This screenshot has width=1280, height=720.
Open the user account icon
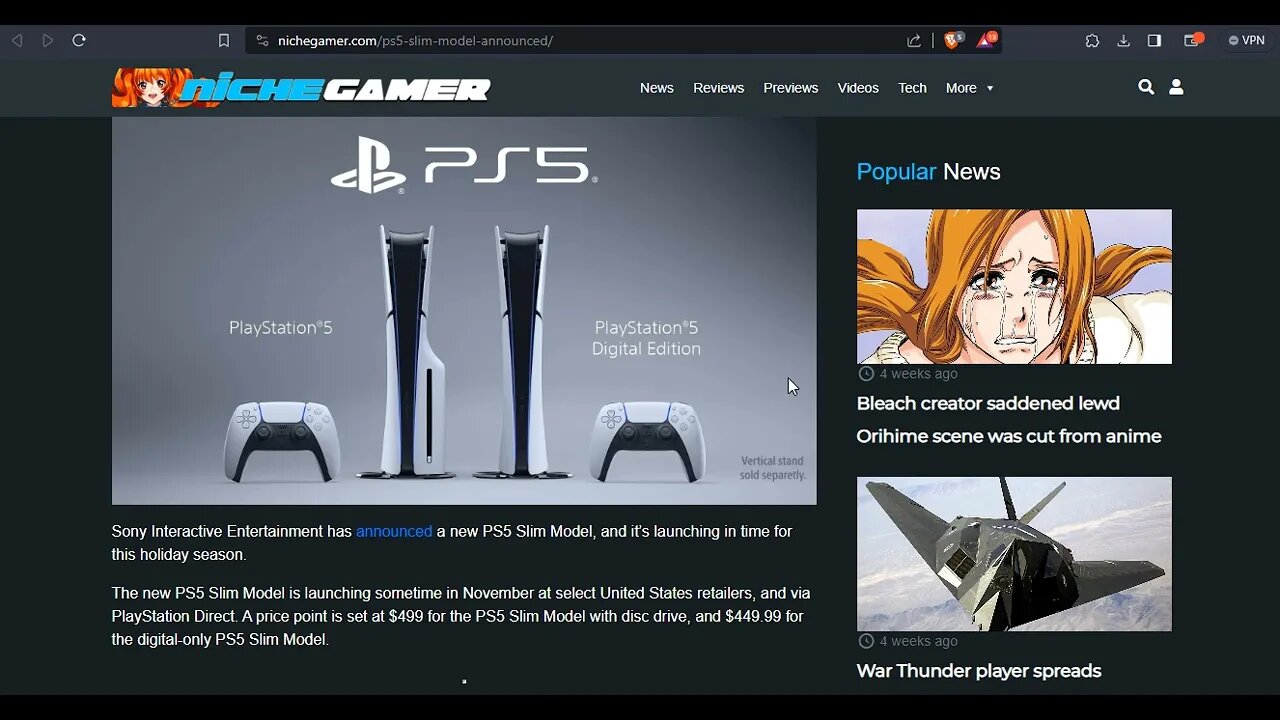(x=1176, y=87)
